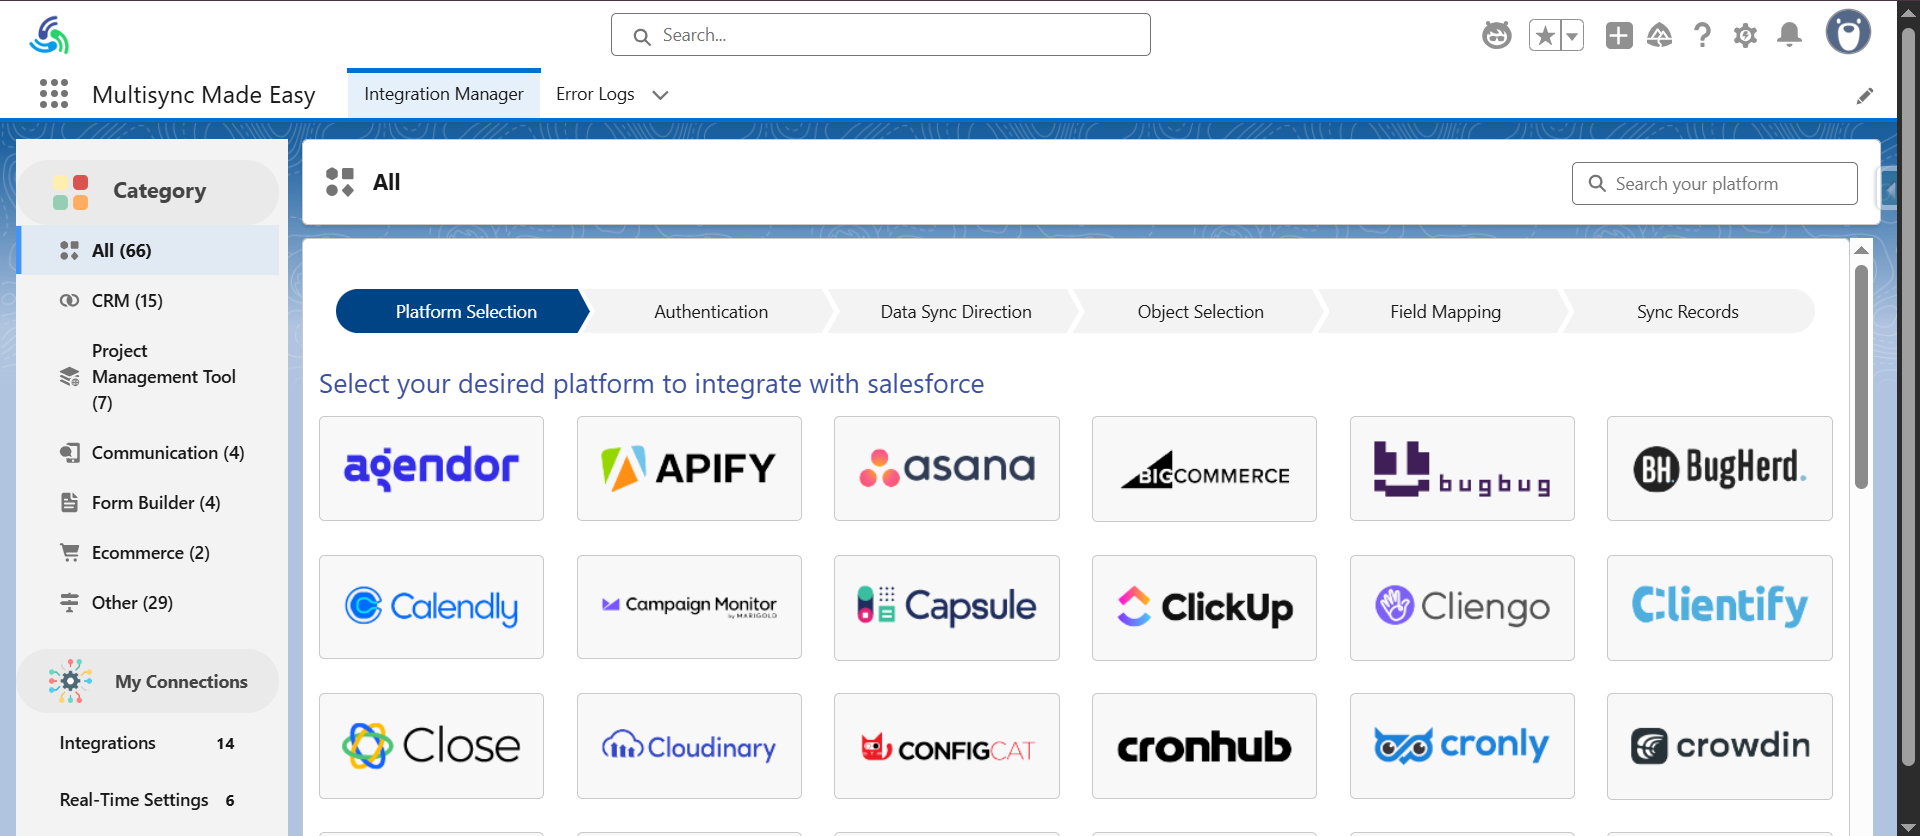Filter by Form Builder (4) category

[x=148, y=503]
